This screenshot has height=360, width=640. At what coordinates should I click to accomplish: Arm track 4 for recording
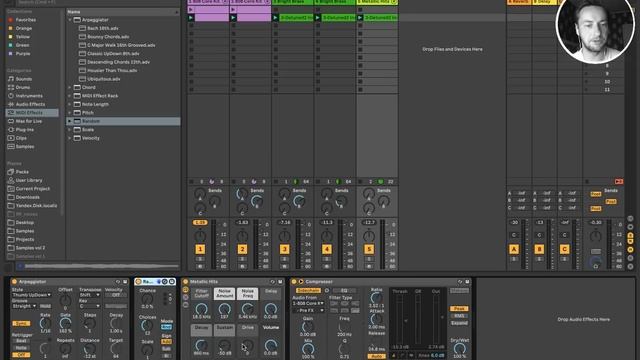[327, 267]
